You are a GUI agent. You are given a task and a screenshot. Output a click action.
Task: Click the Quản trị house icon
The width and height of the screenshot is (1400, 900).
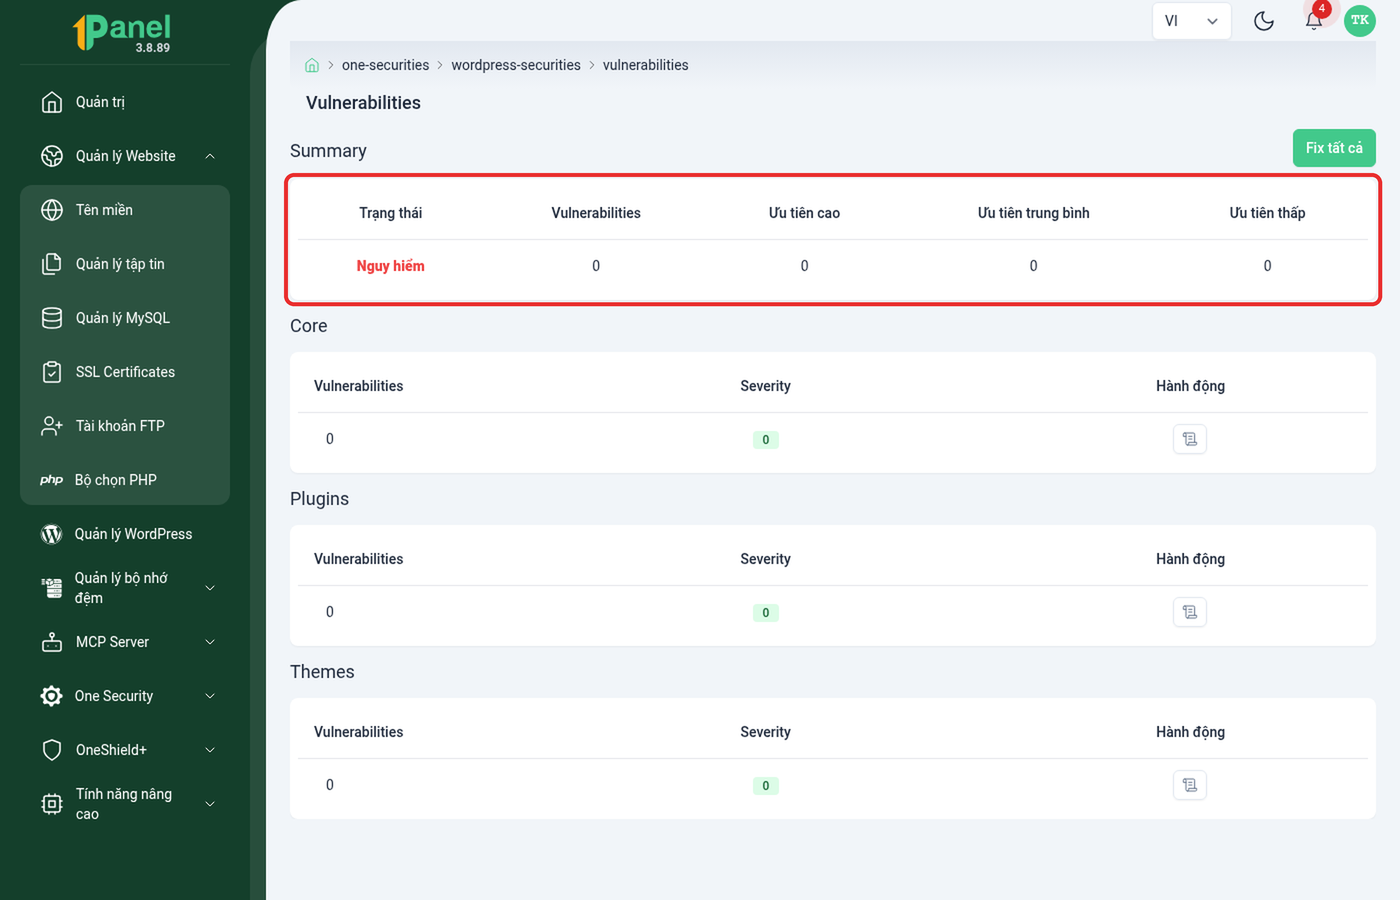coord(52,102)
